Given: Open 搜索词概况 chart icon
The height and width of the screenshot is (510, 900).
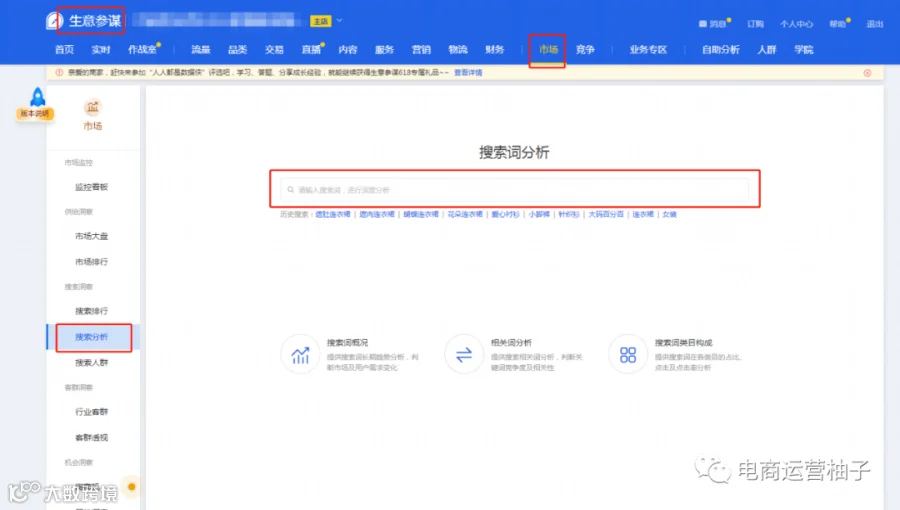Looking at the screenshot, I should pos(300,355).
